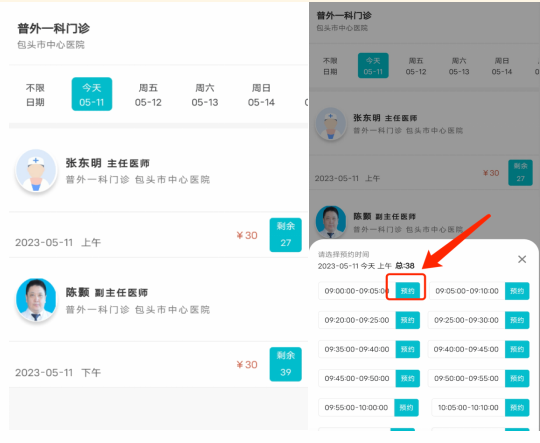The image size is (540, 443).
Task: Tap 剩余 27 button in dimmed right panel
Action: coord(520,173)
